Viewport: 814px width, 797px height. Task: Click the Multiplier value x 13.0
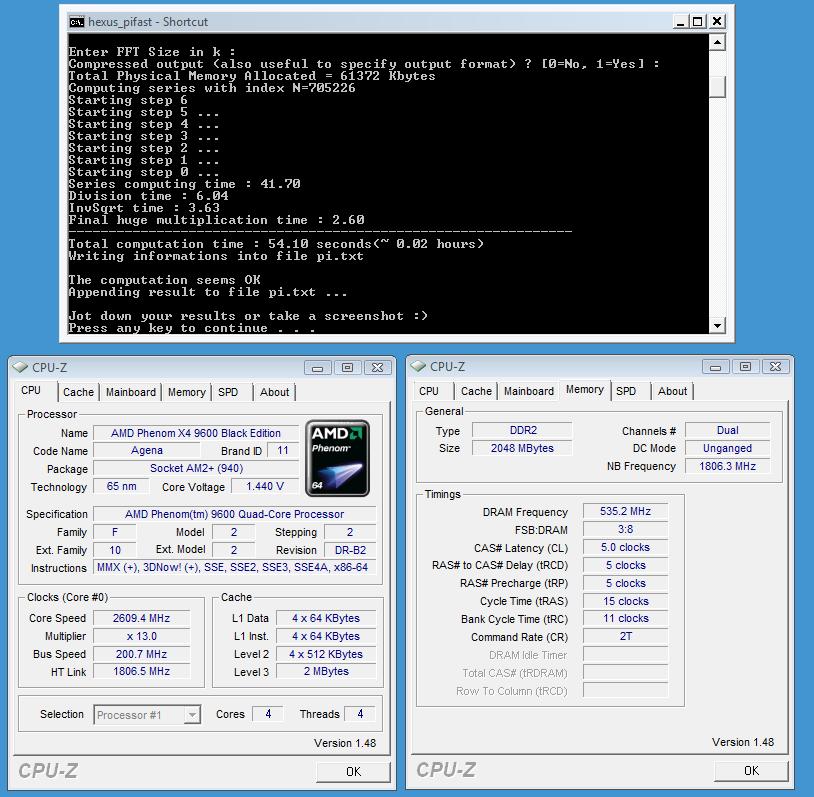point(141,636)
